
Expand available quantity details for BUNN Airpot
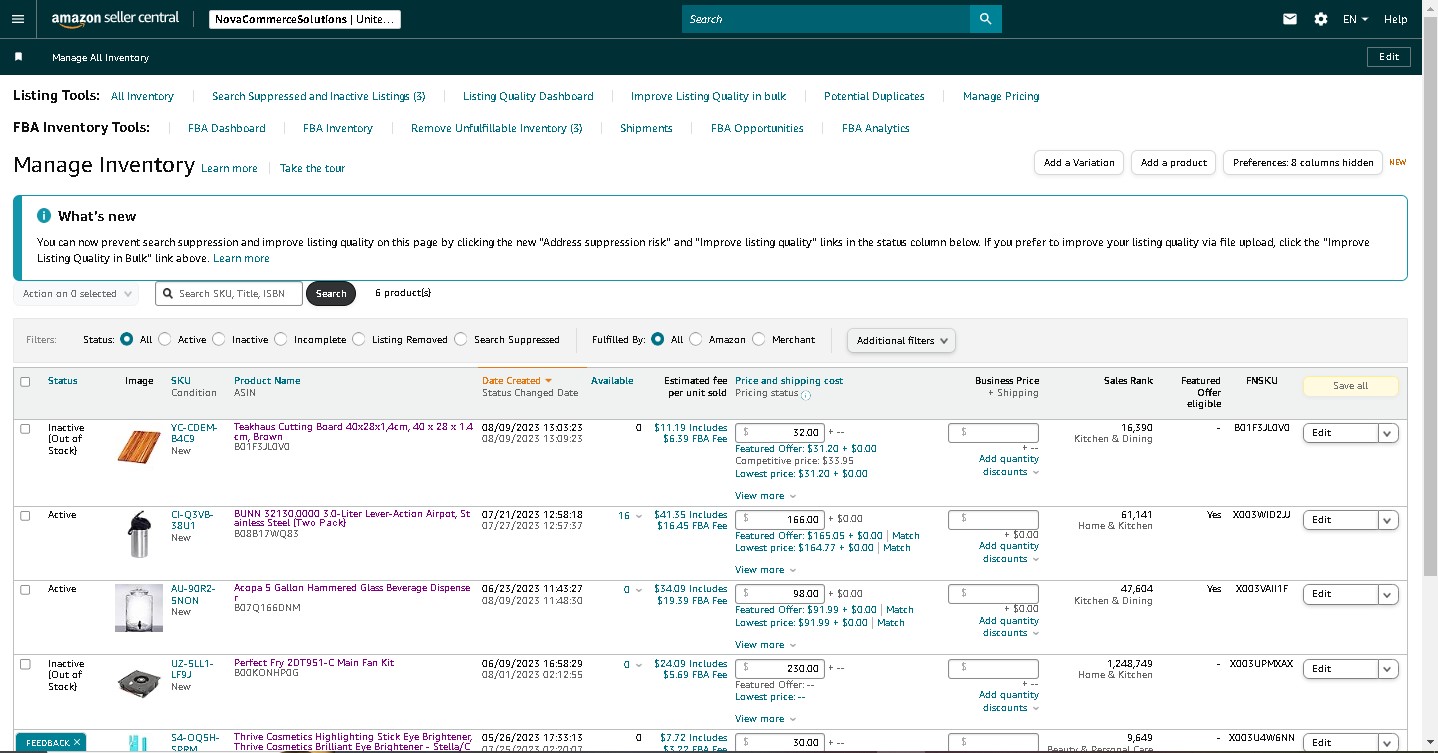coord(639,516)
